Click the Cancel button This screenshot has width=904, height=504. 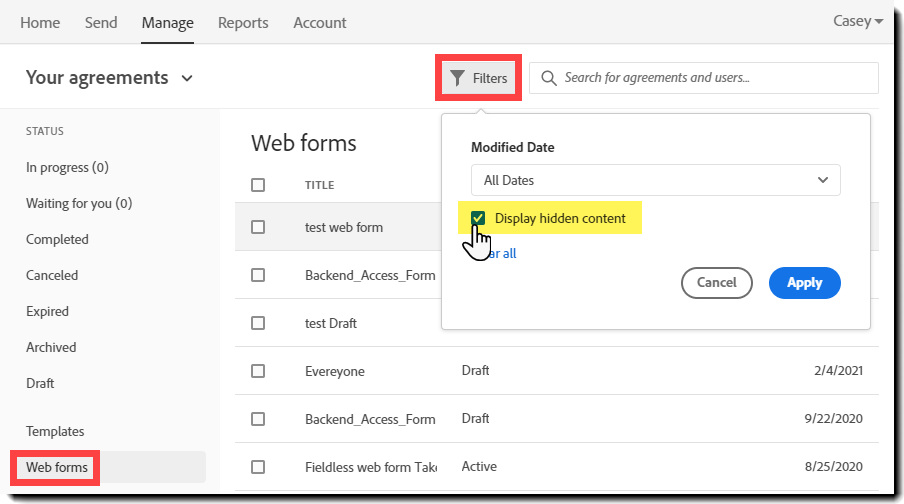[x=716, y=283]
